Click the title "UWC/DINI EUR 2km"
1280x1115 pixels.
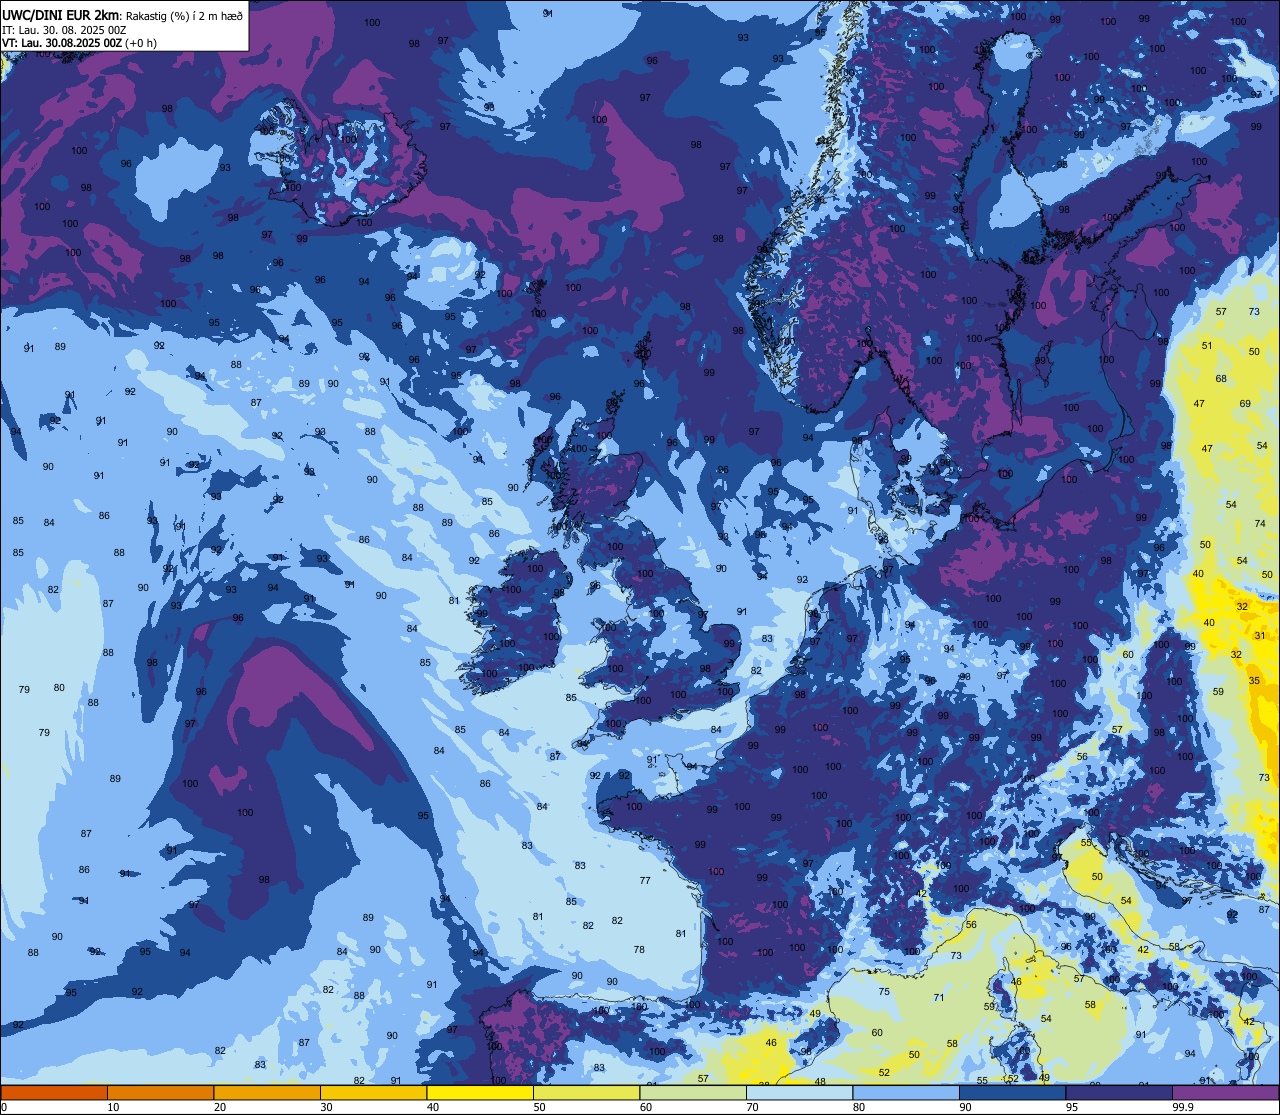pos(61,15)
